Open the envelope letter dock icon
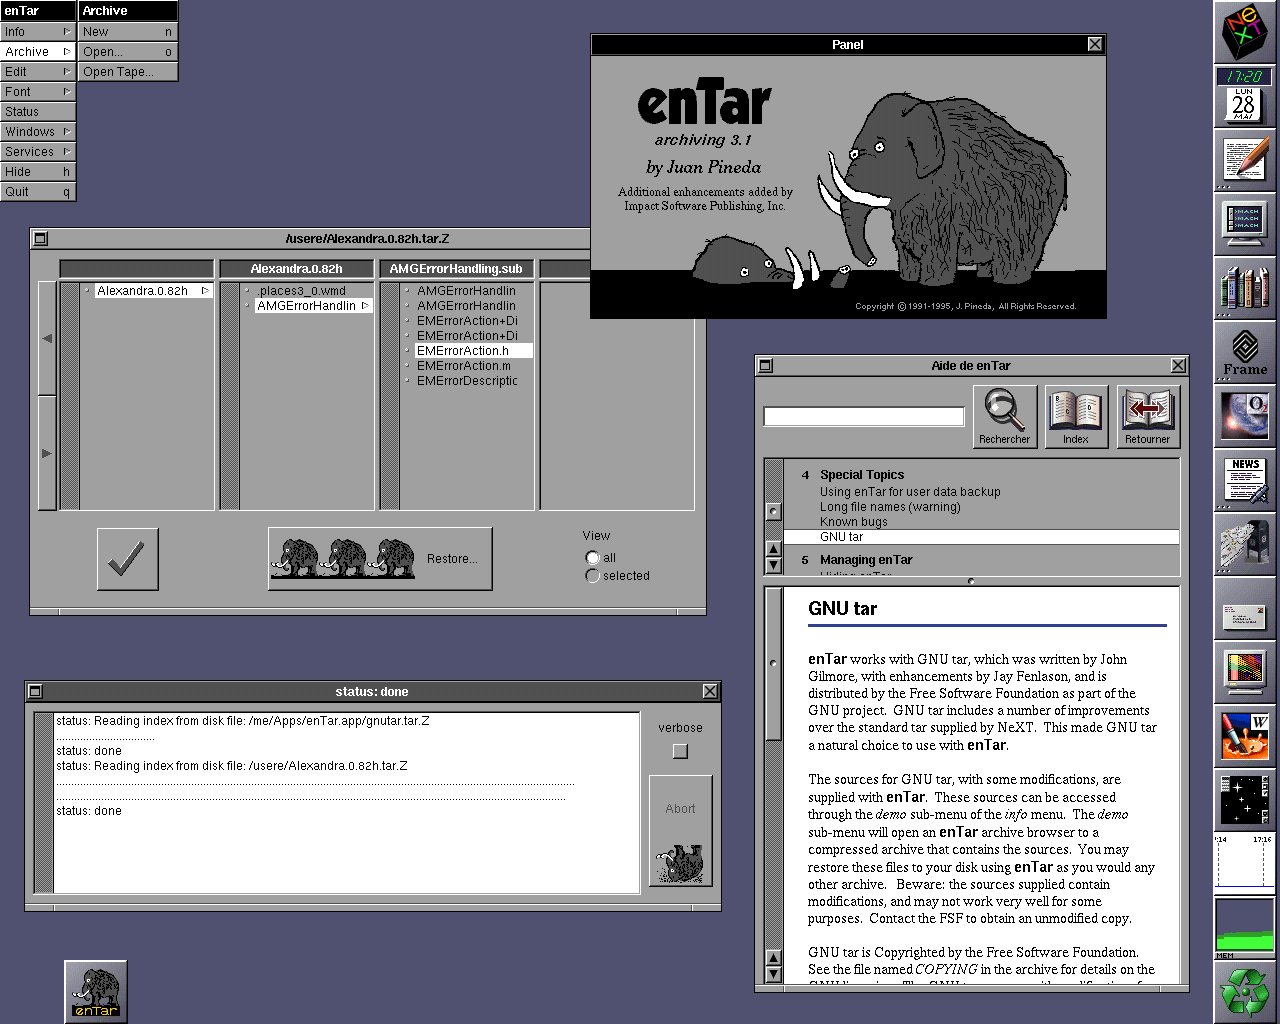1280x1024 pixels. click(1245, 608)
